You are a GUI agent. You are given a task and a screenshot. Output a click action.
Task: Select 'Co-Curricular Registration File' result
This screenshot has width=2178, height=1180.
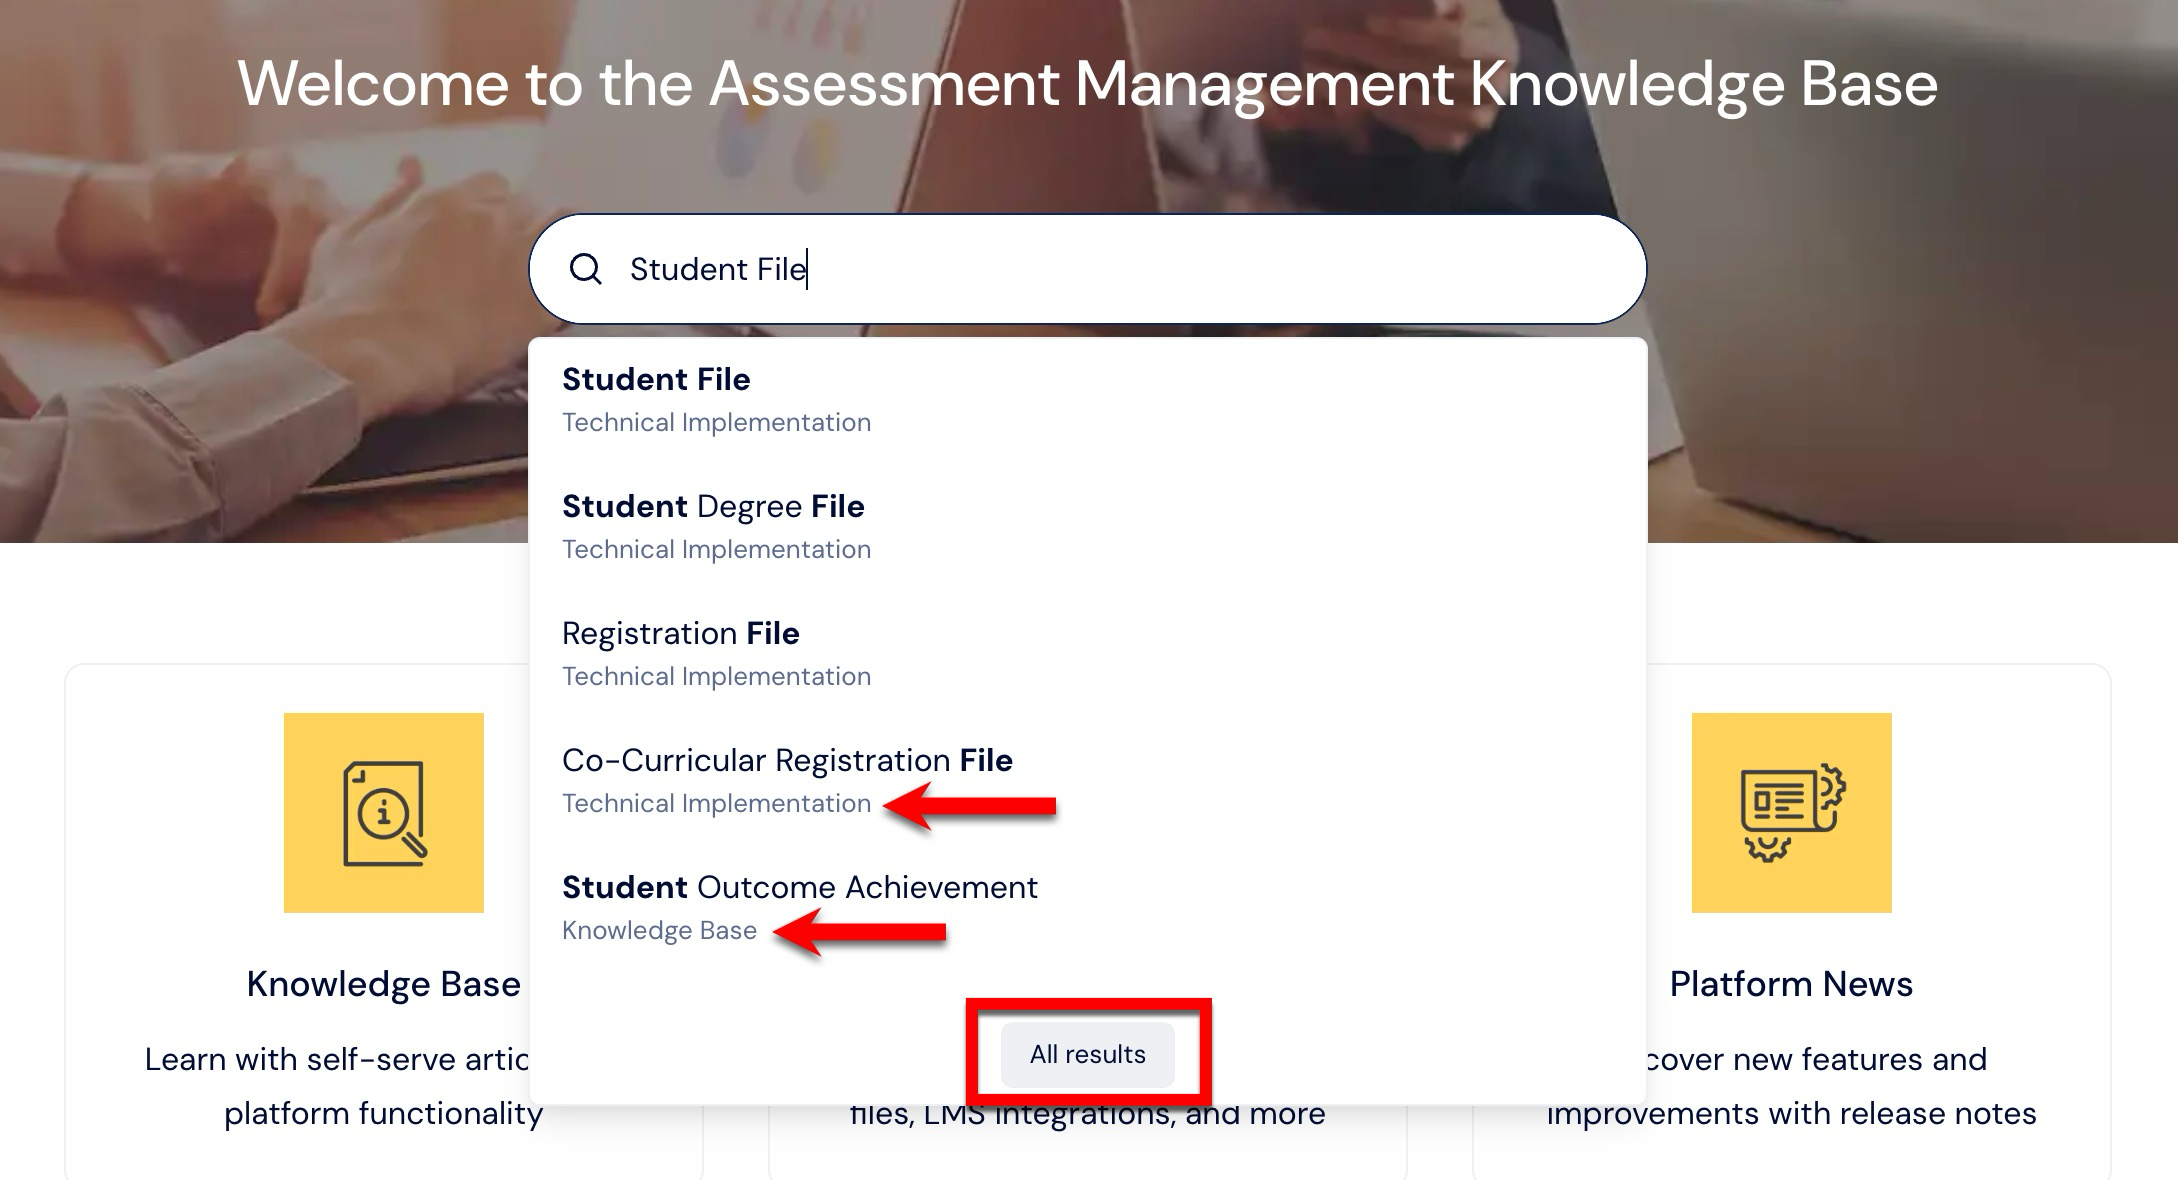(787, 761)
